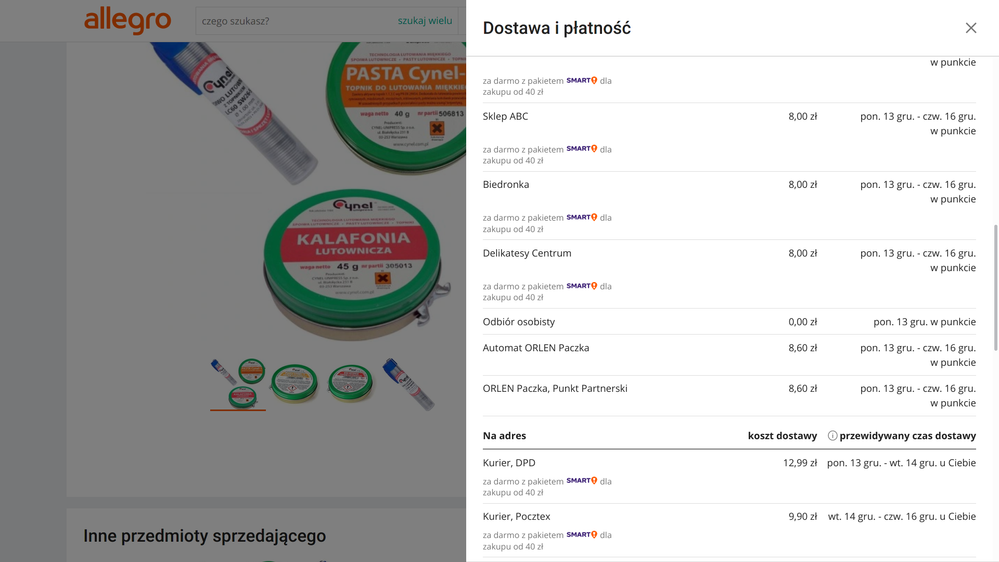Click the 0,00 zł personal pickup price
Image resolution: width=999 pixels, height=562 pixels.
click(x=802, y=322)
